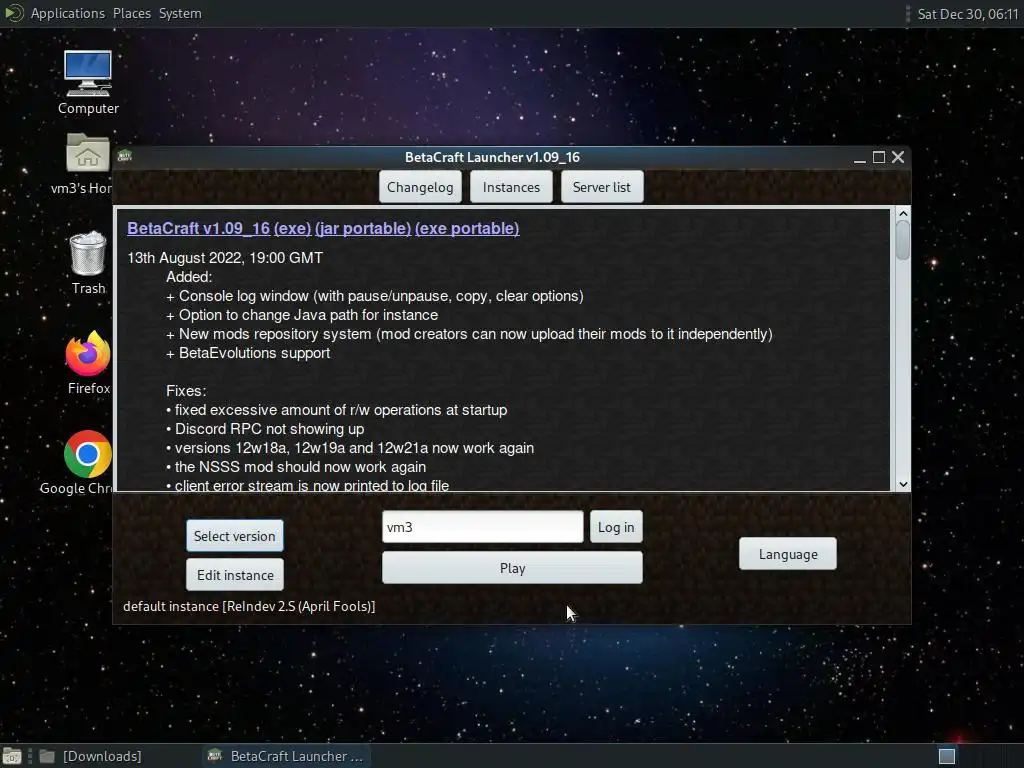Click the '13th August 2022, 19:00 GMT' text
1024x768 pixels.
[x=225, y=258]
